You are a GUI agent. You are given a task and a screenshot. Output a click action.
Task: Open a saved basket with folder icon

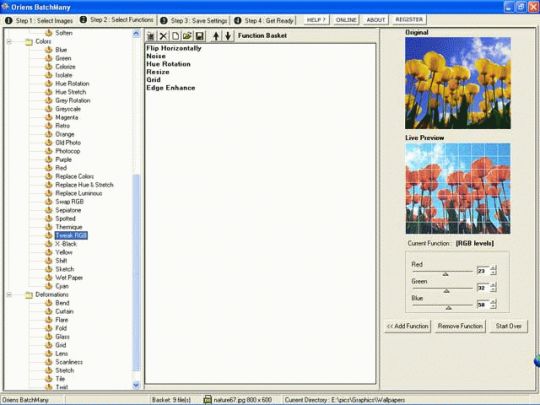187,36
